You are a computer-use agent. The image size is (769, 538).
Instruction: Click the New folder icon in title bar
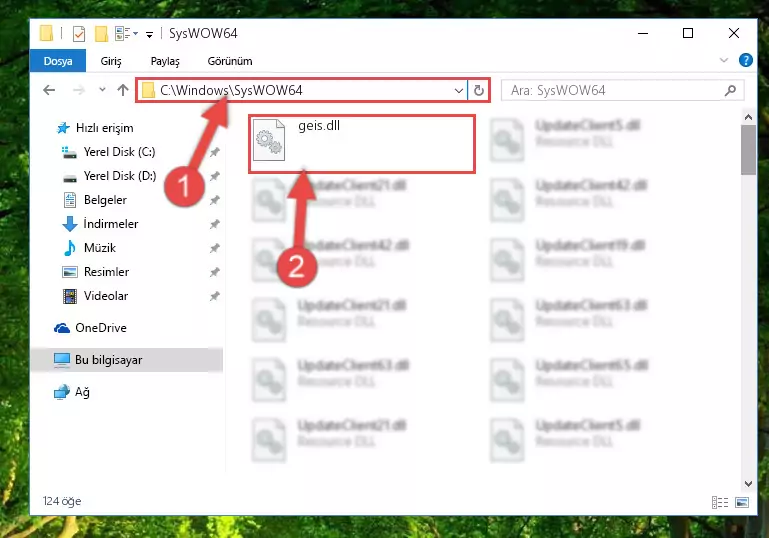tap(101, 33)
